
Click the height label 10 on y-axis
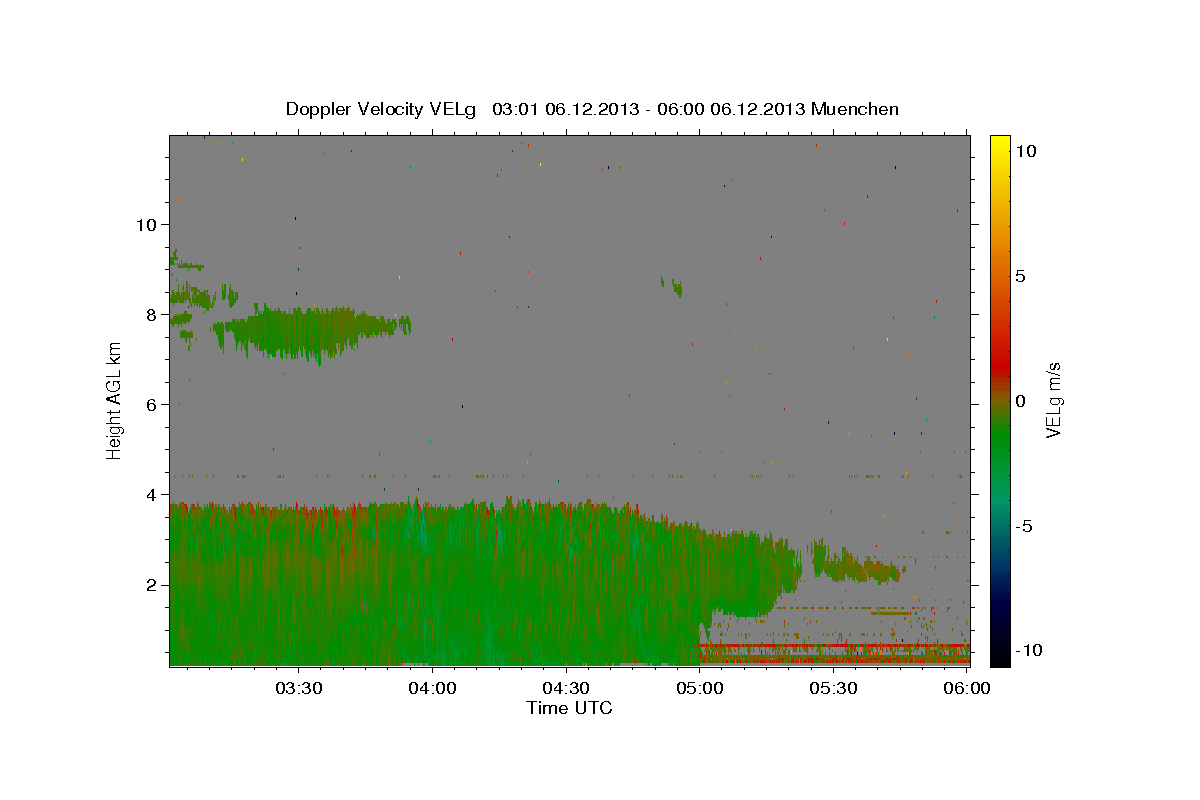pos(145,225)
